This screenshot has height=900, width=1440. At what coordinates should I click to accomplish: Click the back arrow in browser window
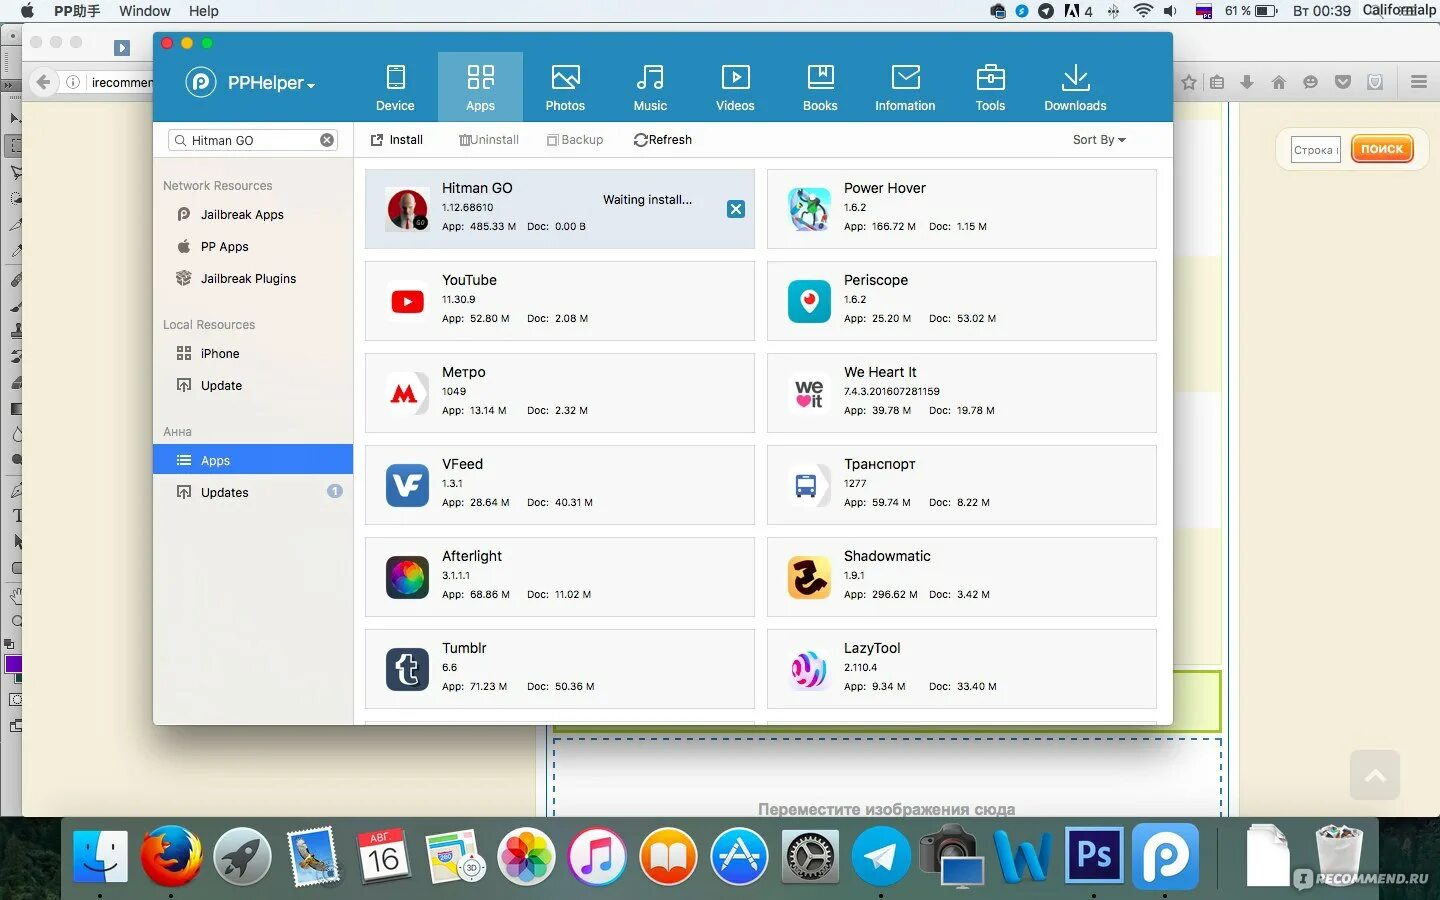[43, 82]
